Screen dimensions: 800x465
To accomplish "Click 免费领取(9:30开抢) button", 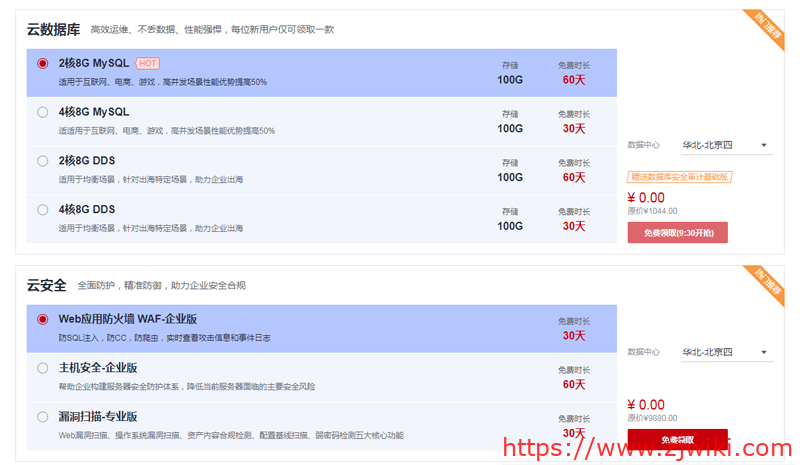I will [678, 233].
